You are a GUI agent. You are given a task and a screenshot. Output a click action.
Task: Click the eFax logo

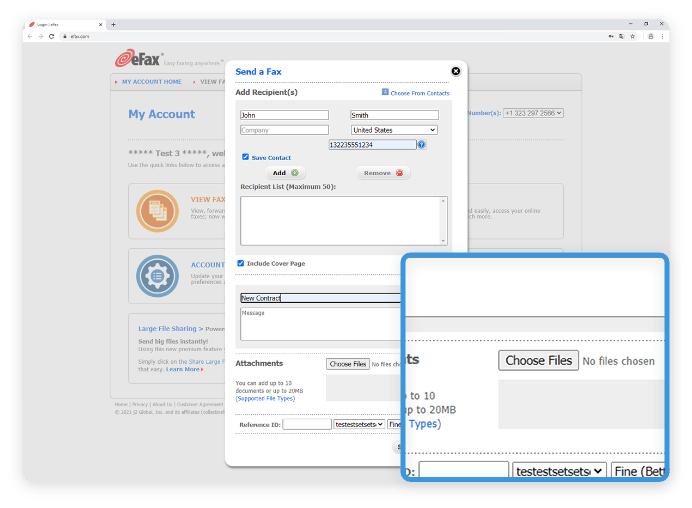(137, 60)
